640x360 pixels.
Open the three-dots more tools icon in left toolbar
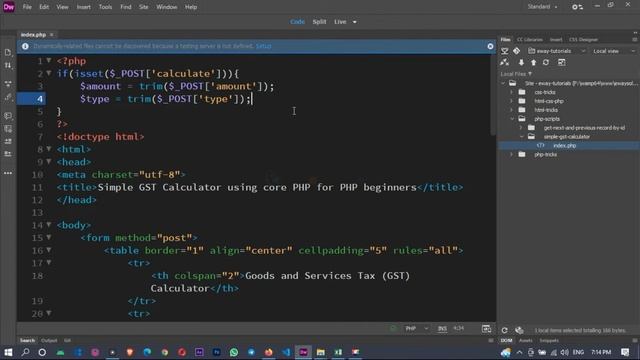point(8,173)
